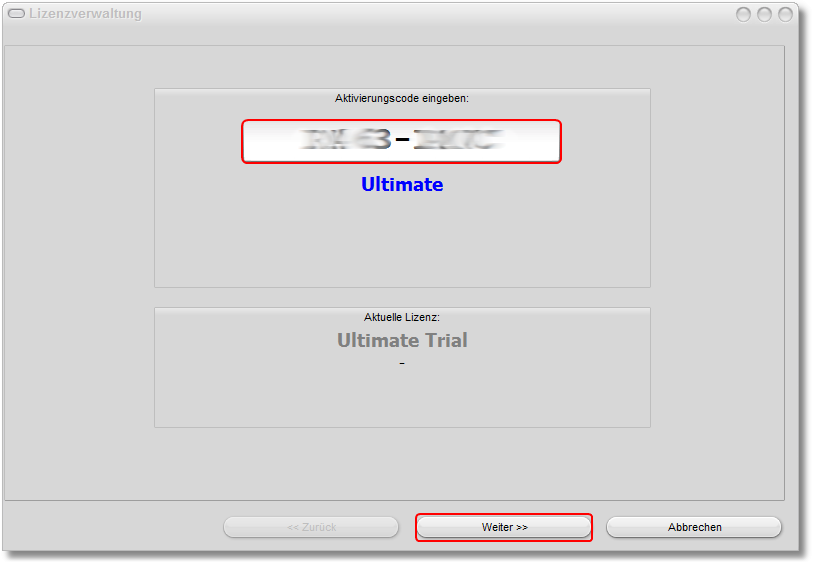The image size is (813, 565).
Task: Click the 'Aktivierungscode eingeben:' label
Action: pos(401,99)
